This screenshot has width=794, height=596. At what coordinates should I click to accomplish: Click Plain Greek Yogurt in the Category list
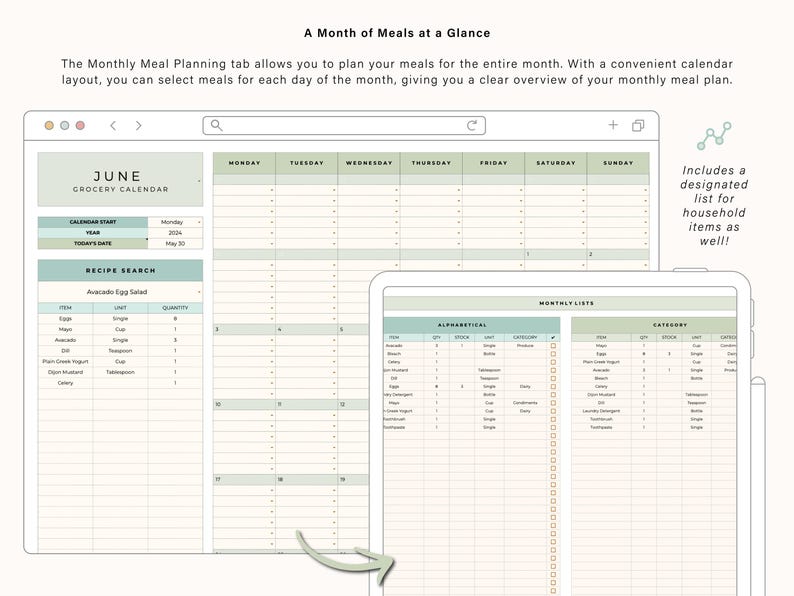click(x=601, y=362)
